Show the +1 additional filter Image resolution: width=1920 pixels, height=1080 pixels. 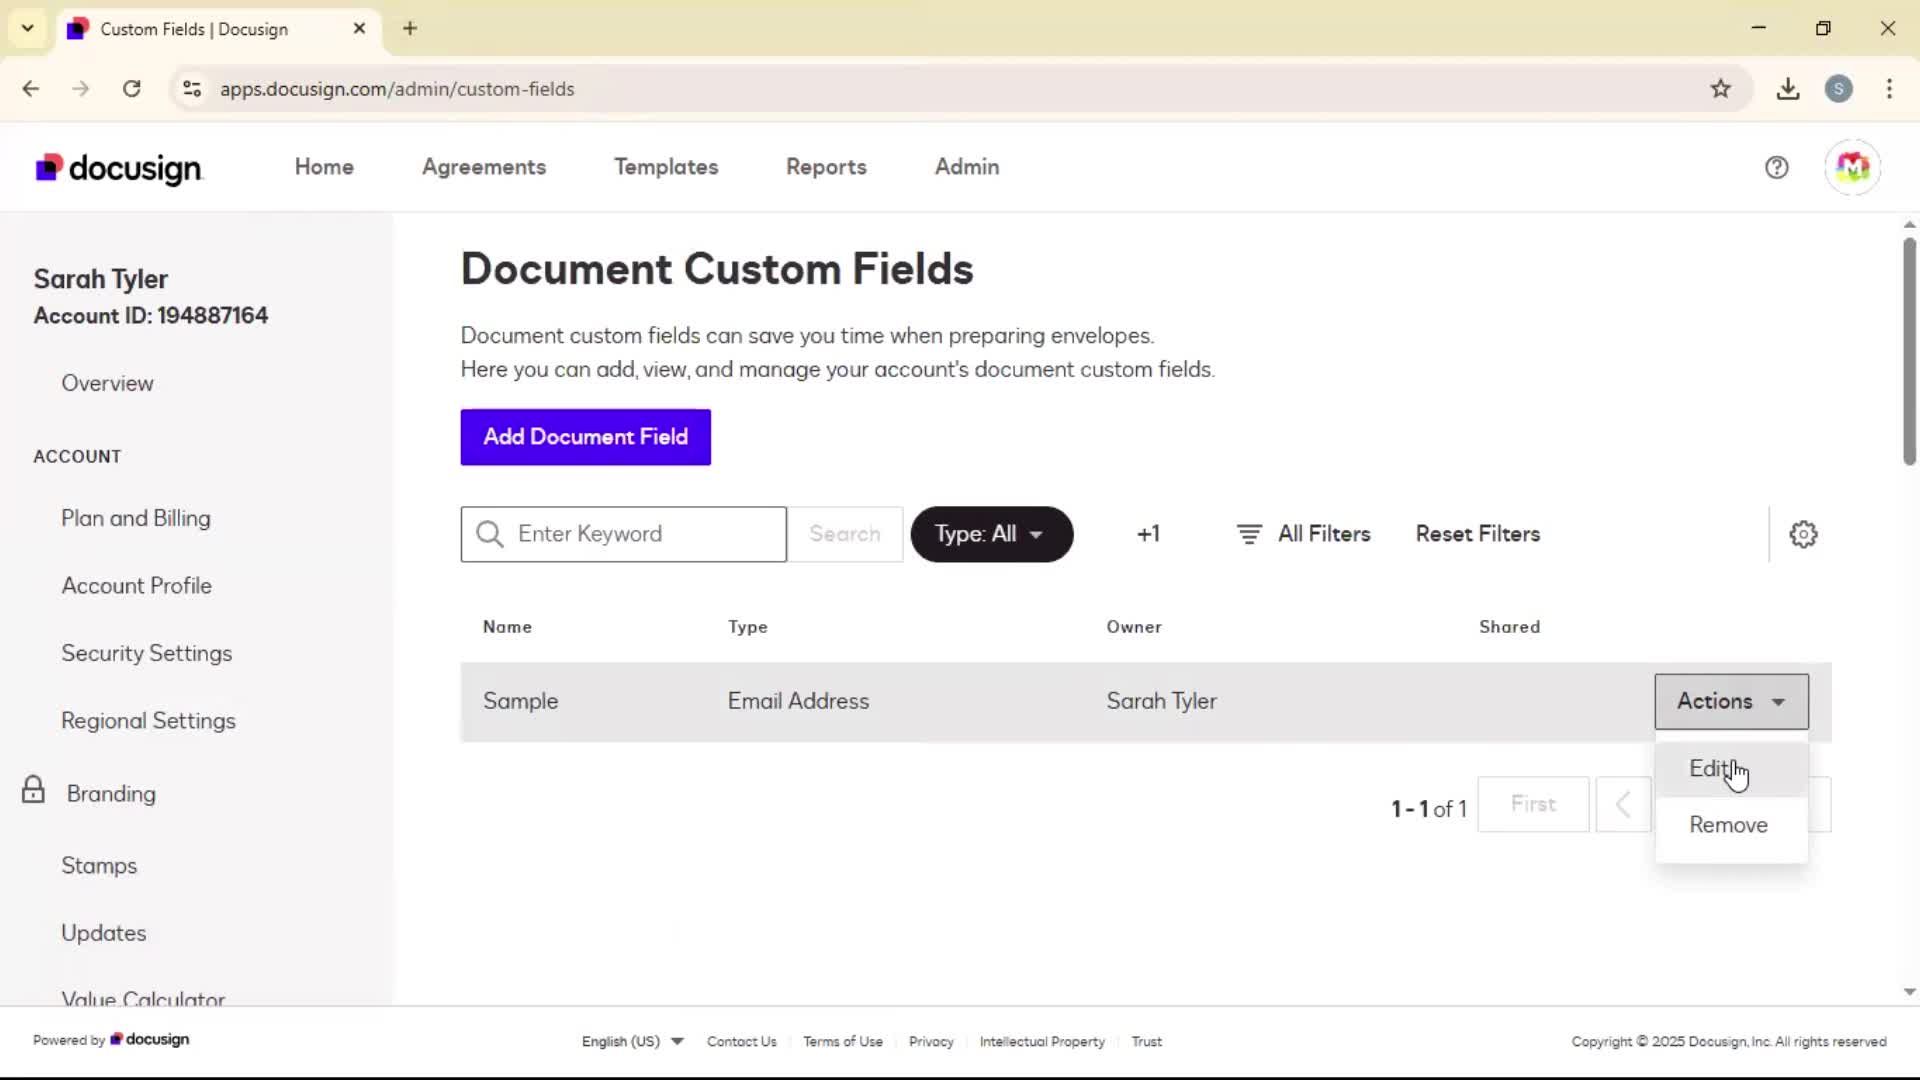coord(1148,534)
